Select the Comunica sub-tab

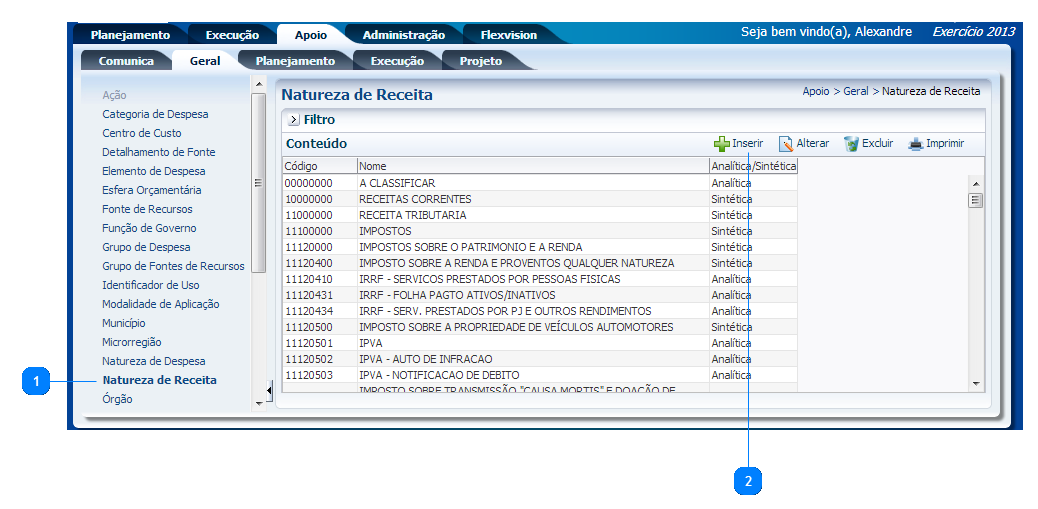[126, 61]
